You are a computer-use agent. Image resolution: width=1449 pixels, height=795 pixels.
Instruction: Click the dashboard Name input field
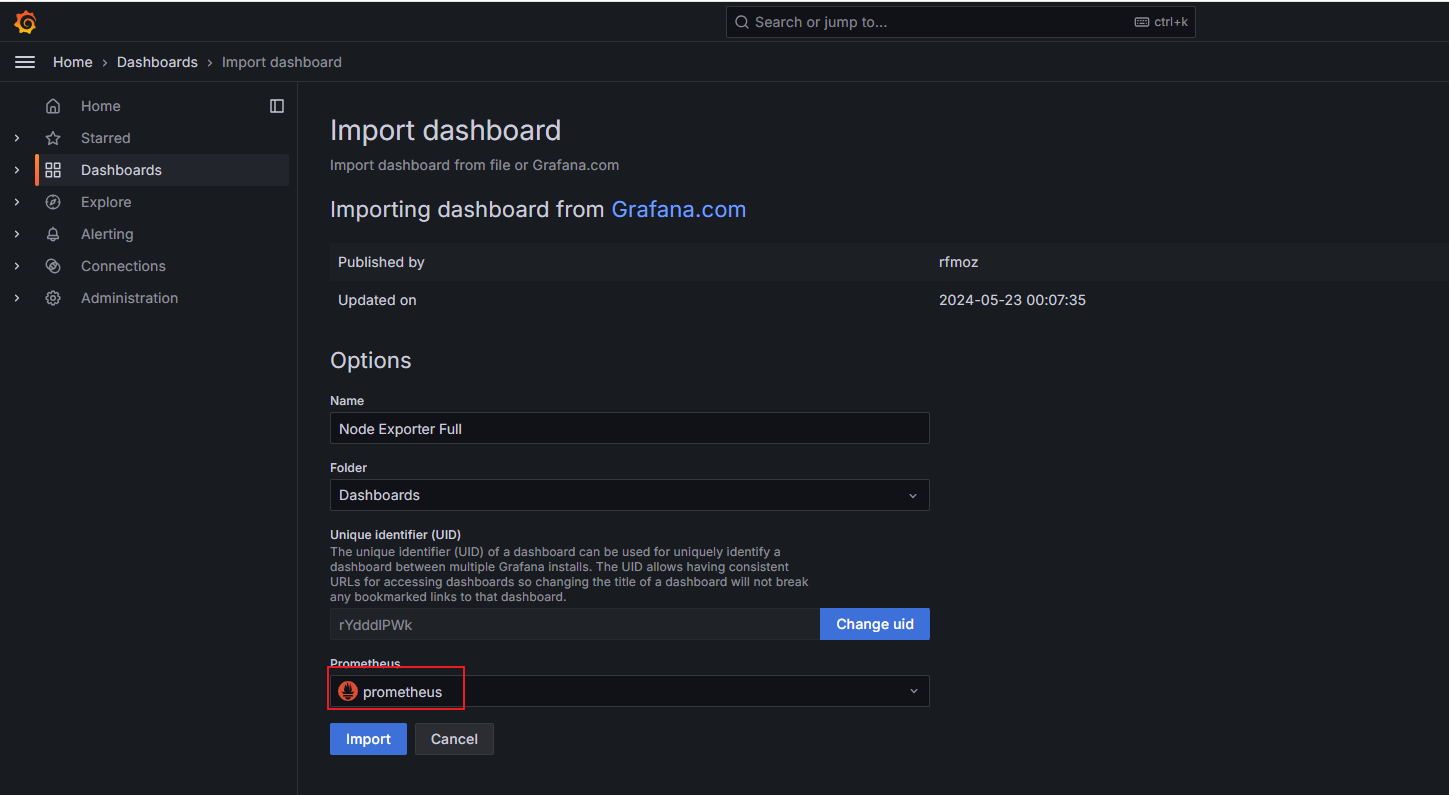click(x=629, y=428)
